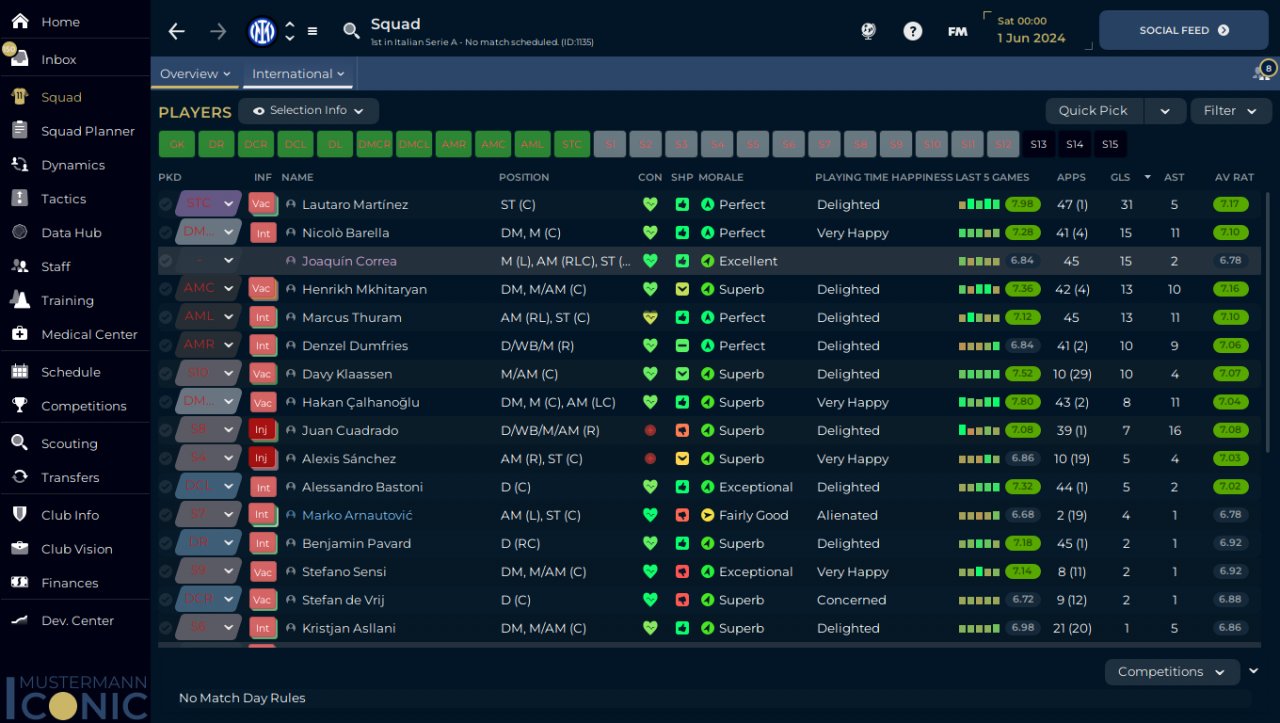
Task: Click the Inter Milan club badge
Action: pyautogui.click(x=262, y=31)
